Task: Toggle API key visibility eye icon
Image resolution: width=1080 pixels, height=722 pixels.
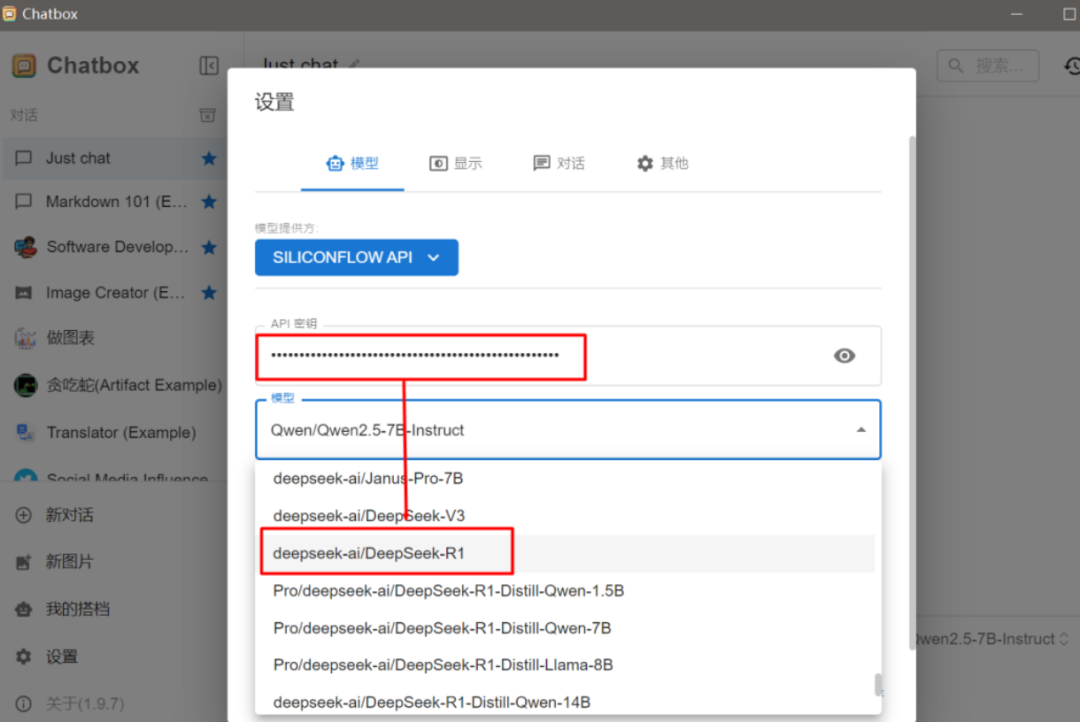Action: 844,355
